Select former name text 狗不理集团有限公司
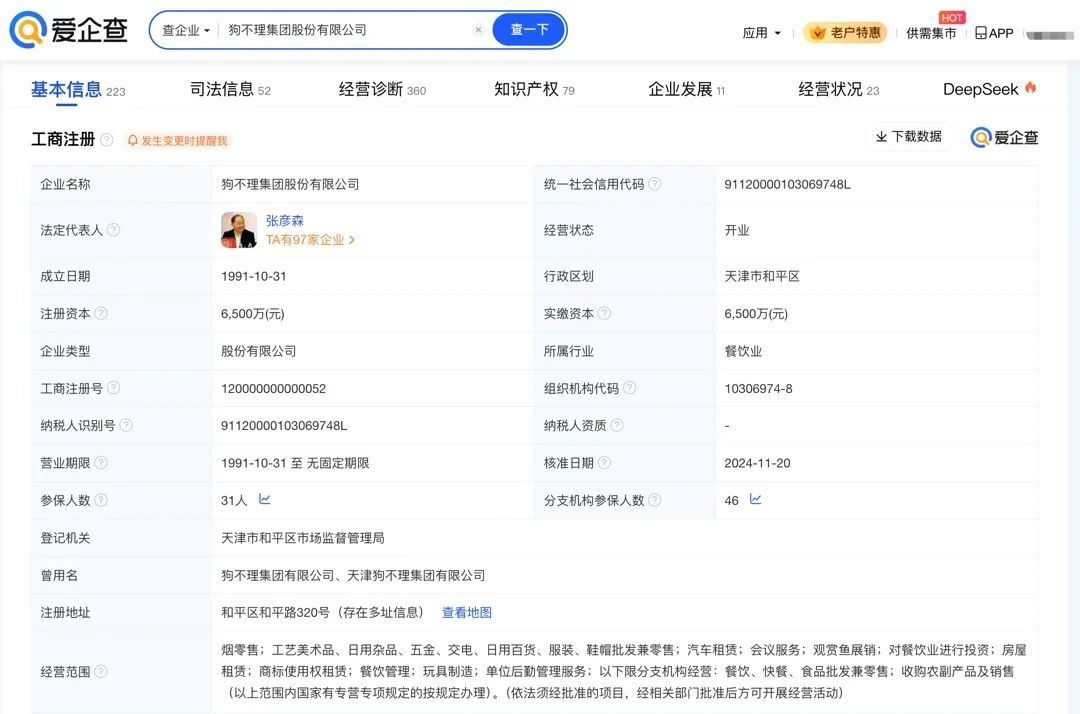 [278, 575]
